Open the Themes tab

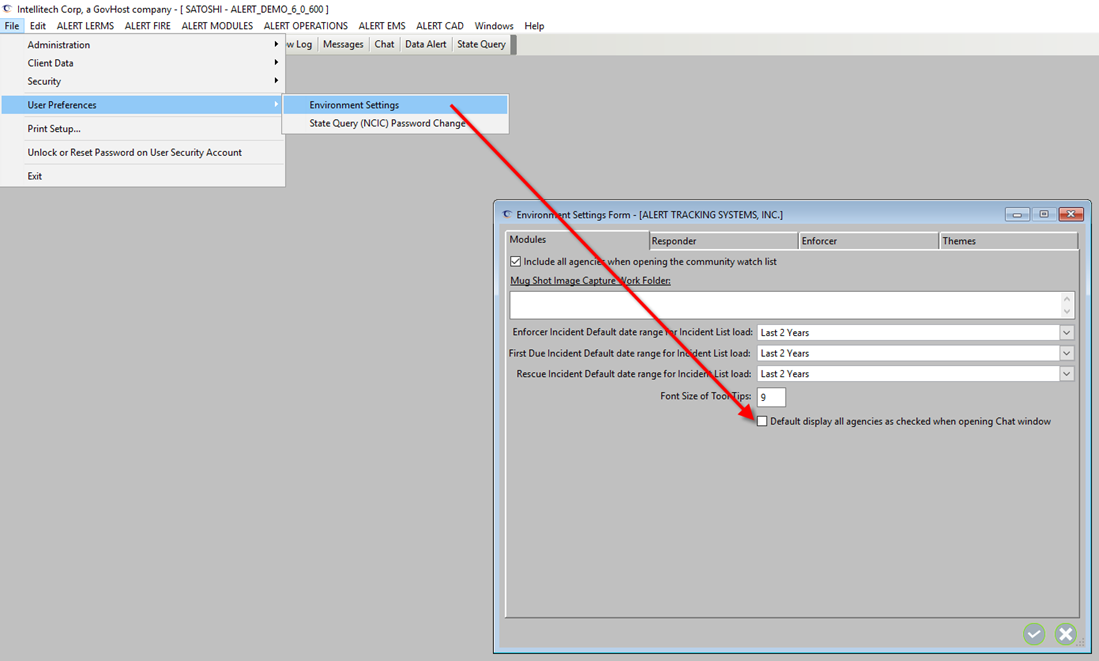pos(1007,241)
